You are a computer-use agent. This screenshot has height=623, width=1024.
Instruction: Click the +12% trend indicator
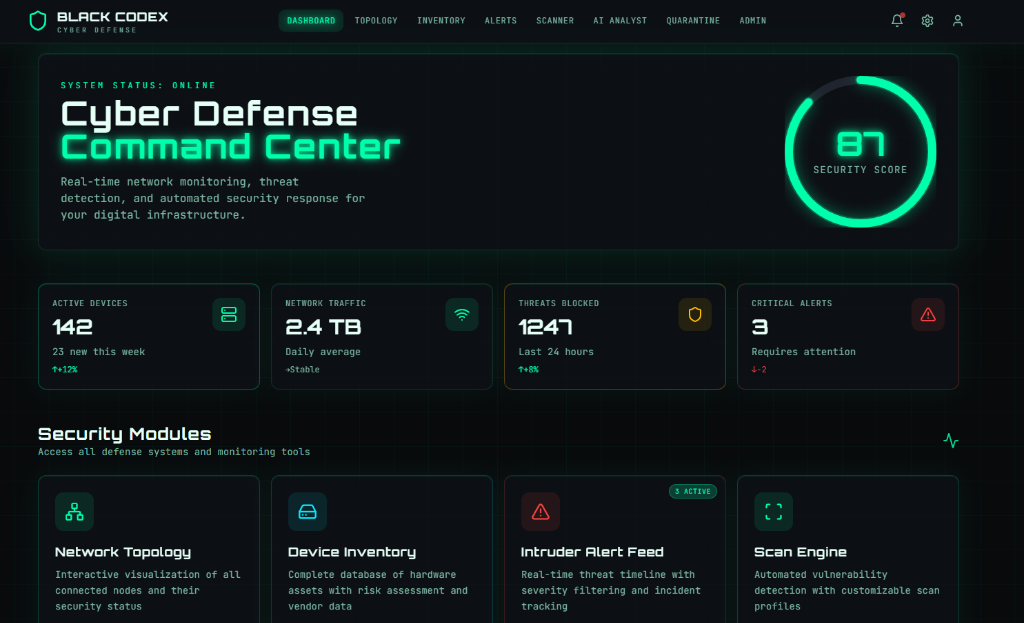coord(65,370)
